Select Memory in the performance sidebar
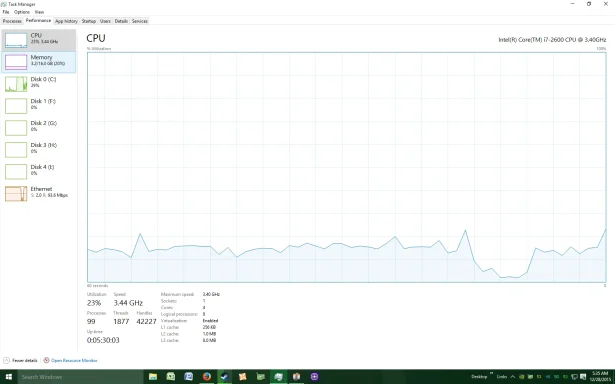The height and width of the screenshot is (384, 615). click(x=38, y=62)
